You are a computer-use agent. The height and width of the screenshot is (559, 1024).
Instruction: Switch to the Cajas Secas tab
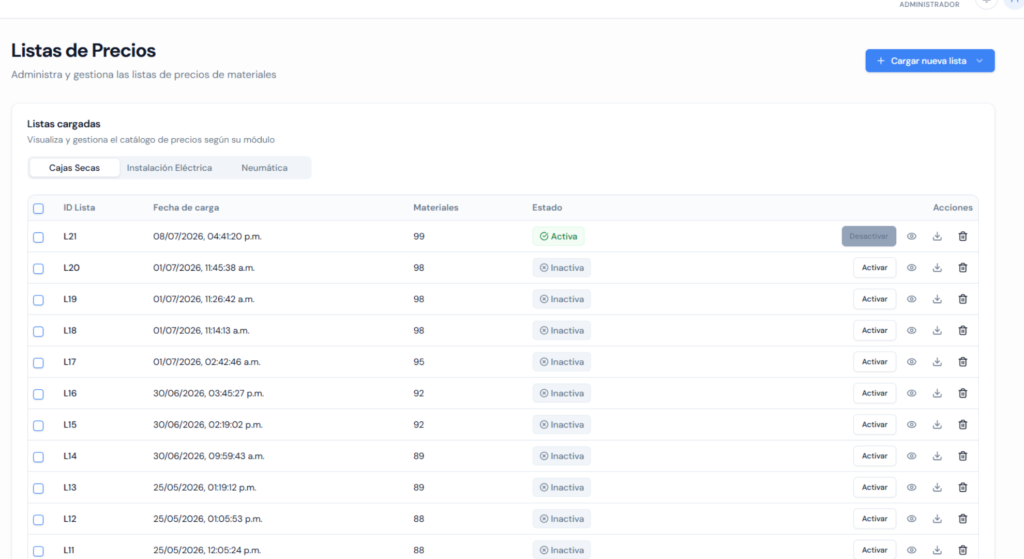tap(74, 168)
